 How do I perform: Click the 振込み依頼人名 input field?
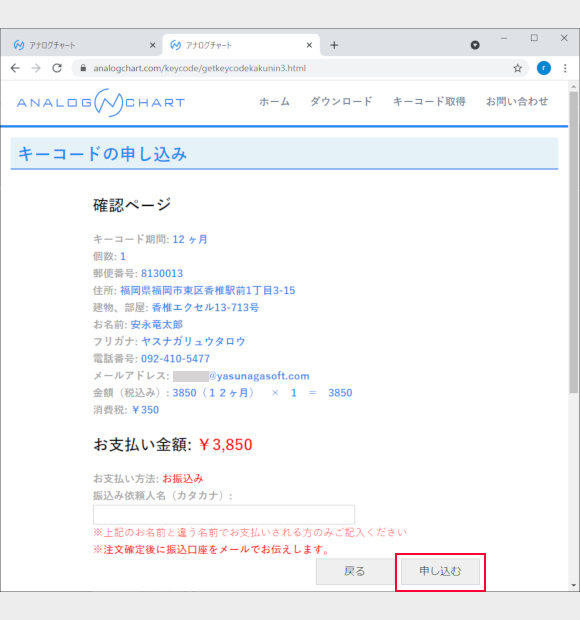click(224, 514)
